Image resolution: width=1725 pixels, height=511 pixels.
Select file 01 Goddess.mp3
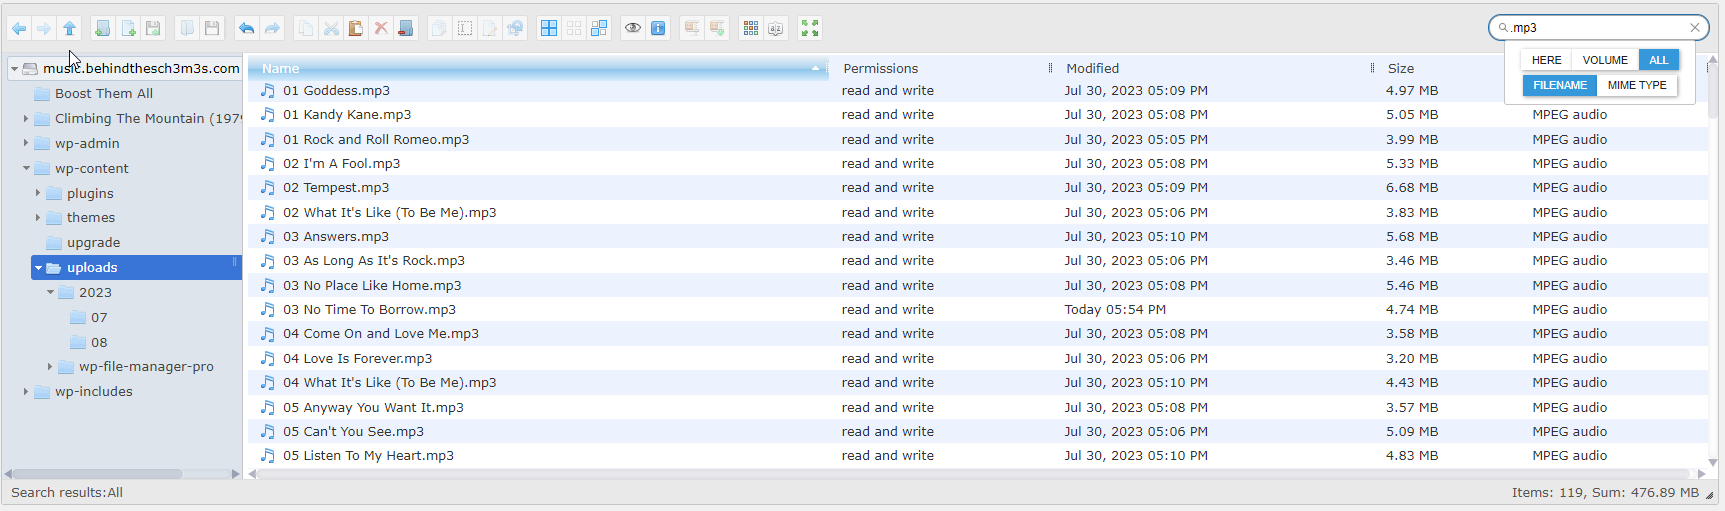[978, 90]
